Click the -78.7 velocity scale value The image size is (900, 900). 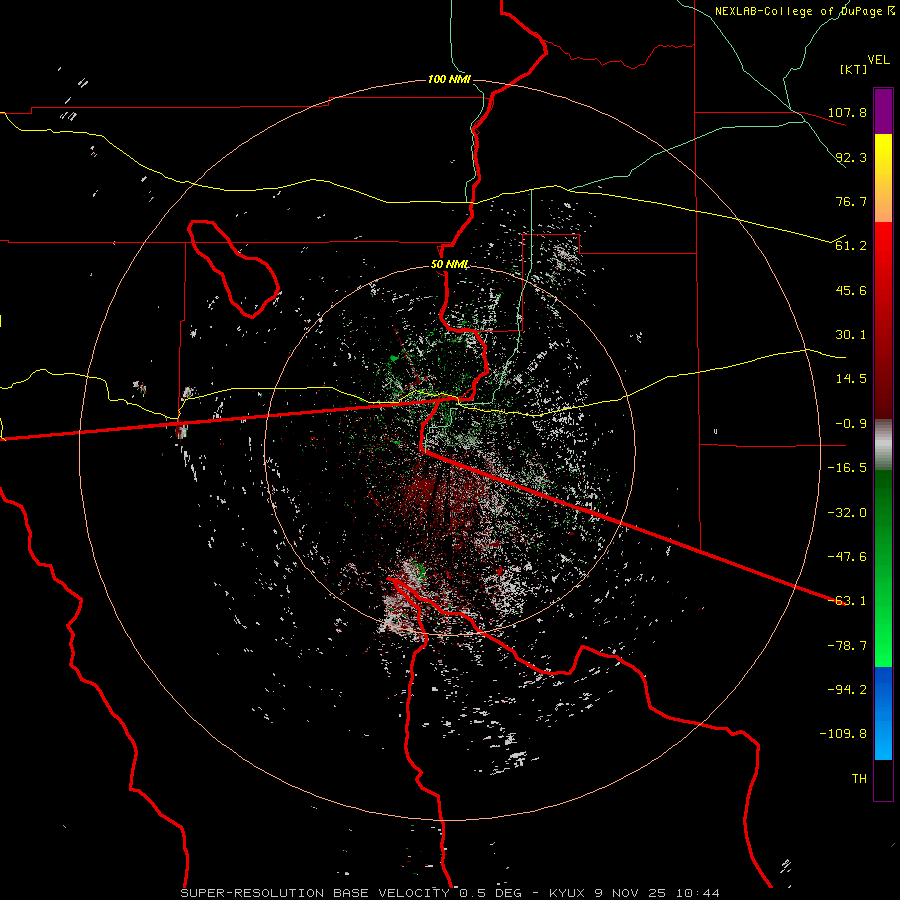[847, 646]
